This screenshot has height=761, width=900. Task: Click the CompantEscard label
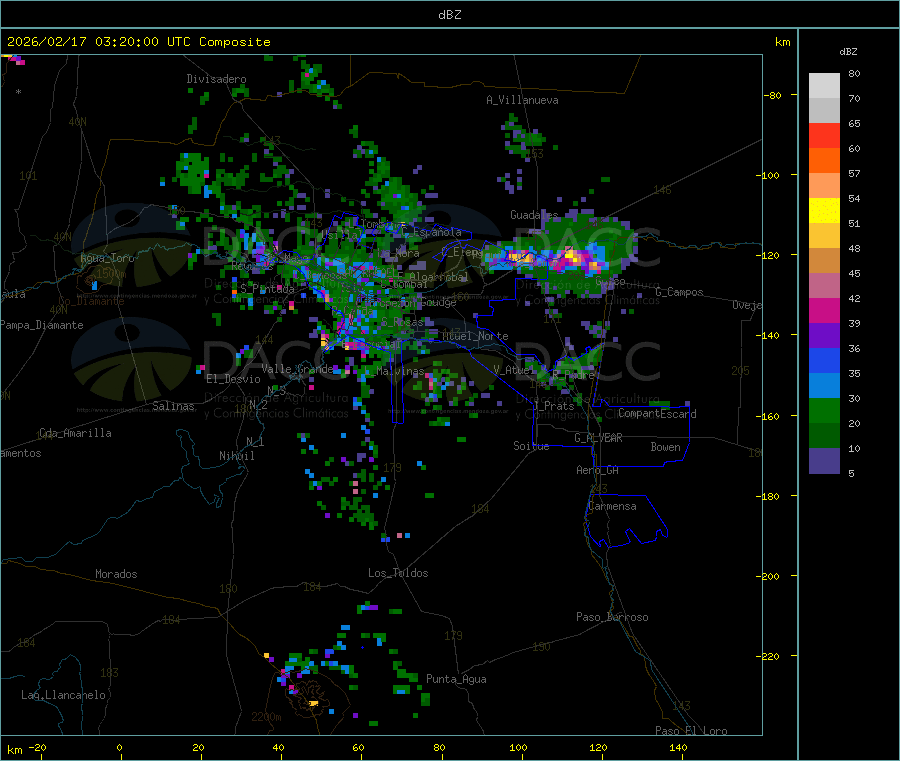tap(657, 414)
